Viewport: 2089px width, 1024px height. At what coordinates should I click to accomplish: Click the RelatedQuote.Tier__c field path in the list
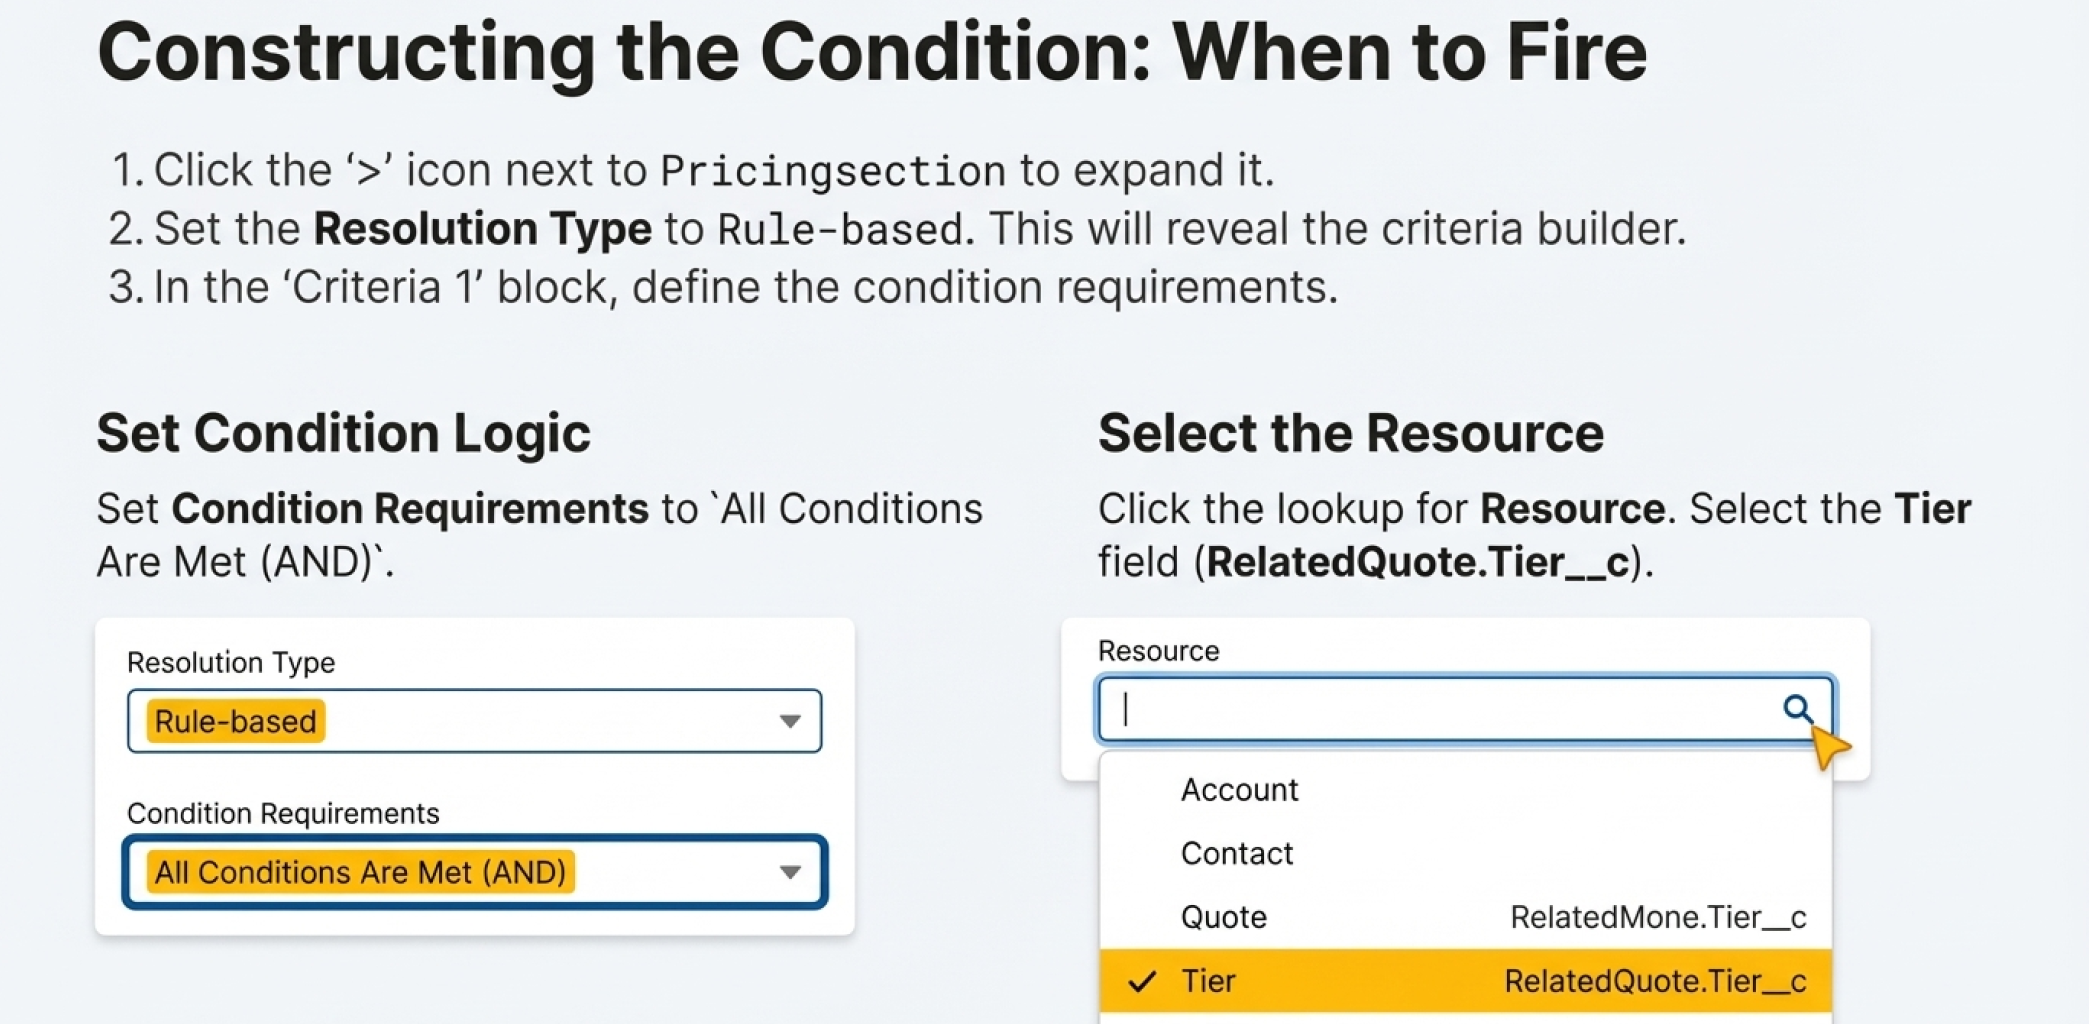click(1655, 981)
